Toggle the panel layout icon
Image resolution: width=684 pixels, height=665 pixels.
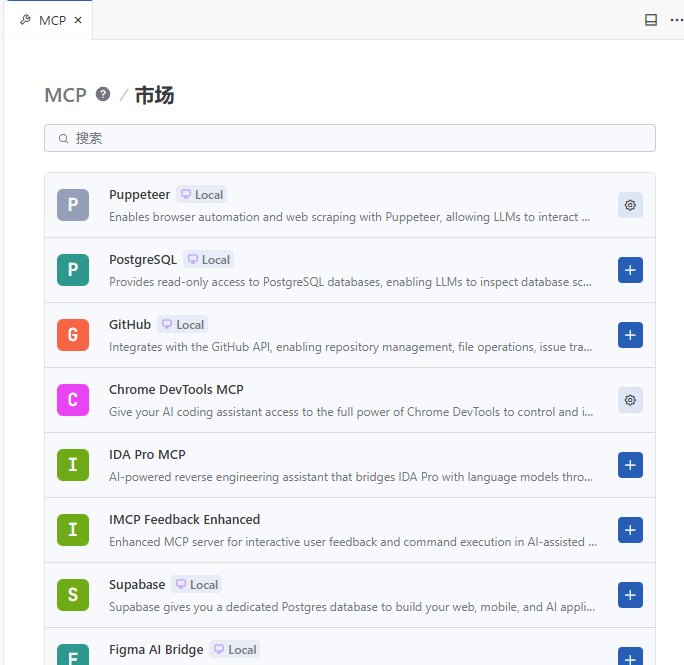point(650,20)
